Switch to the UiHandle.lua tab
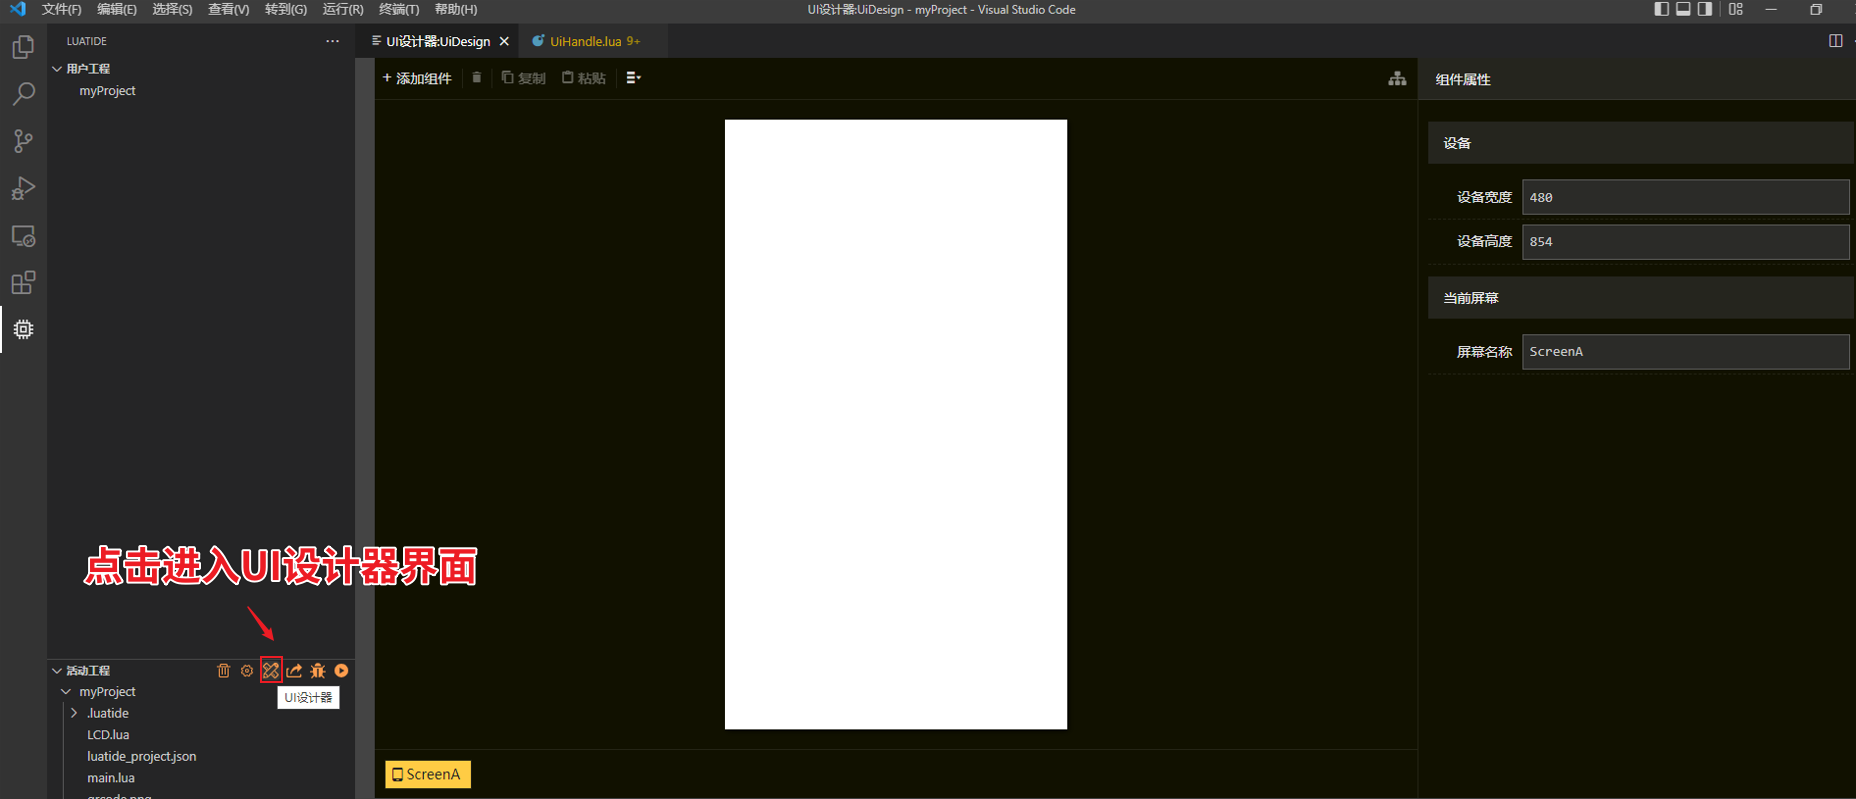 point(585,41)
